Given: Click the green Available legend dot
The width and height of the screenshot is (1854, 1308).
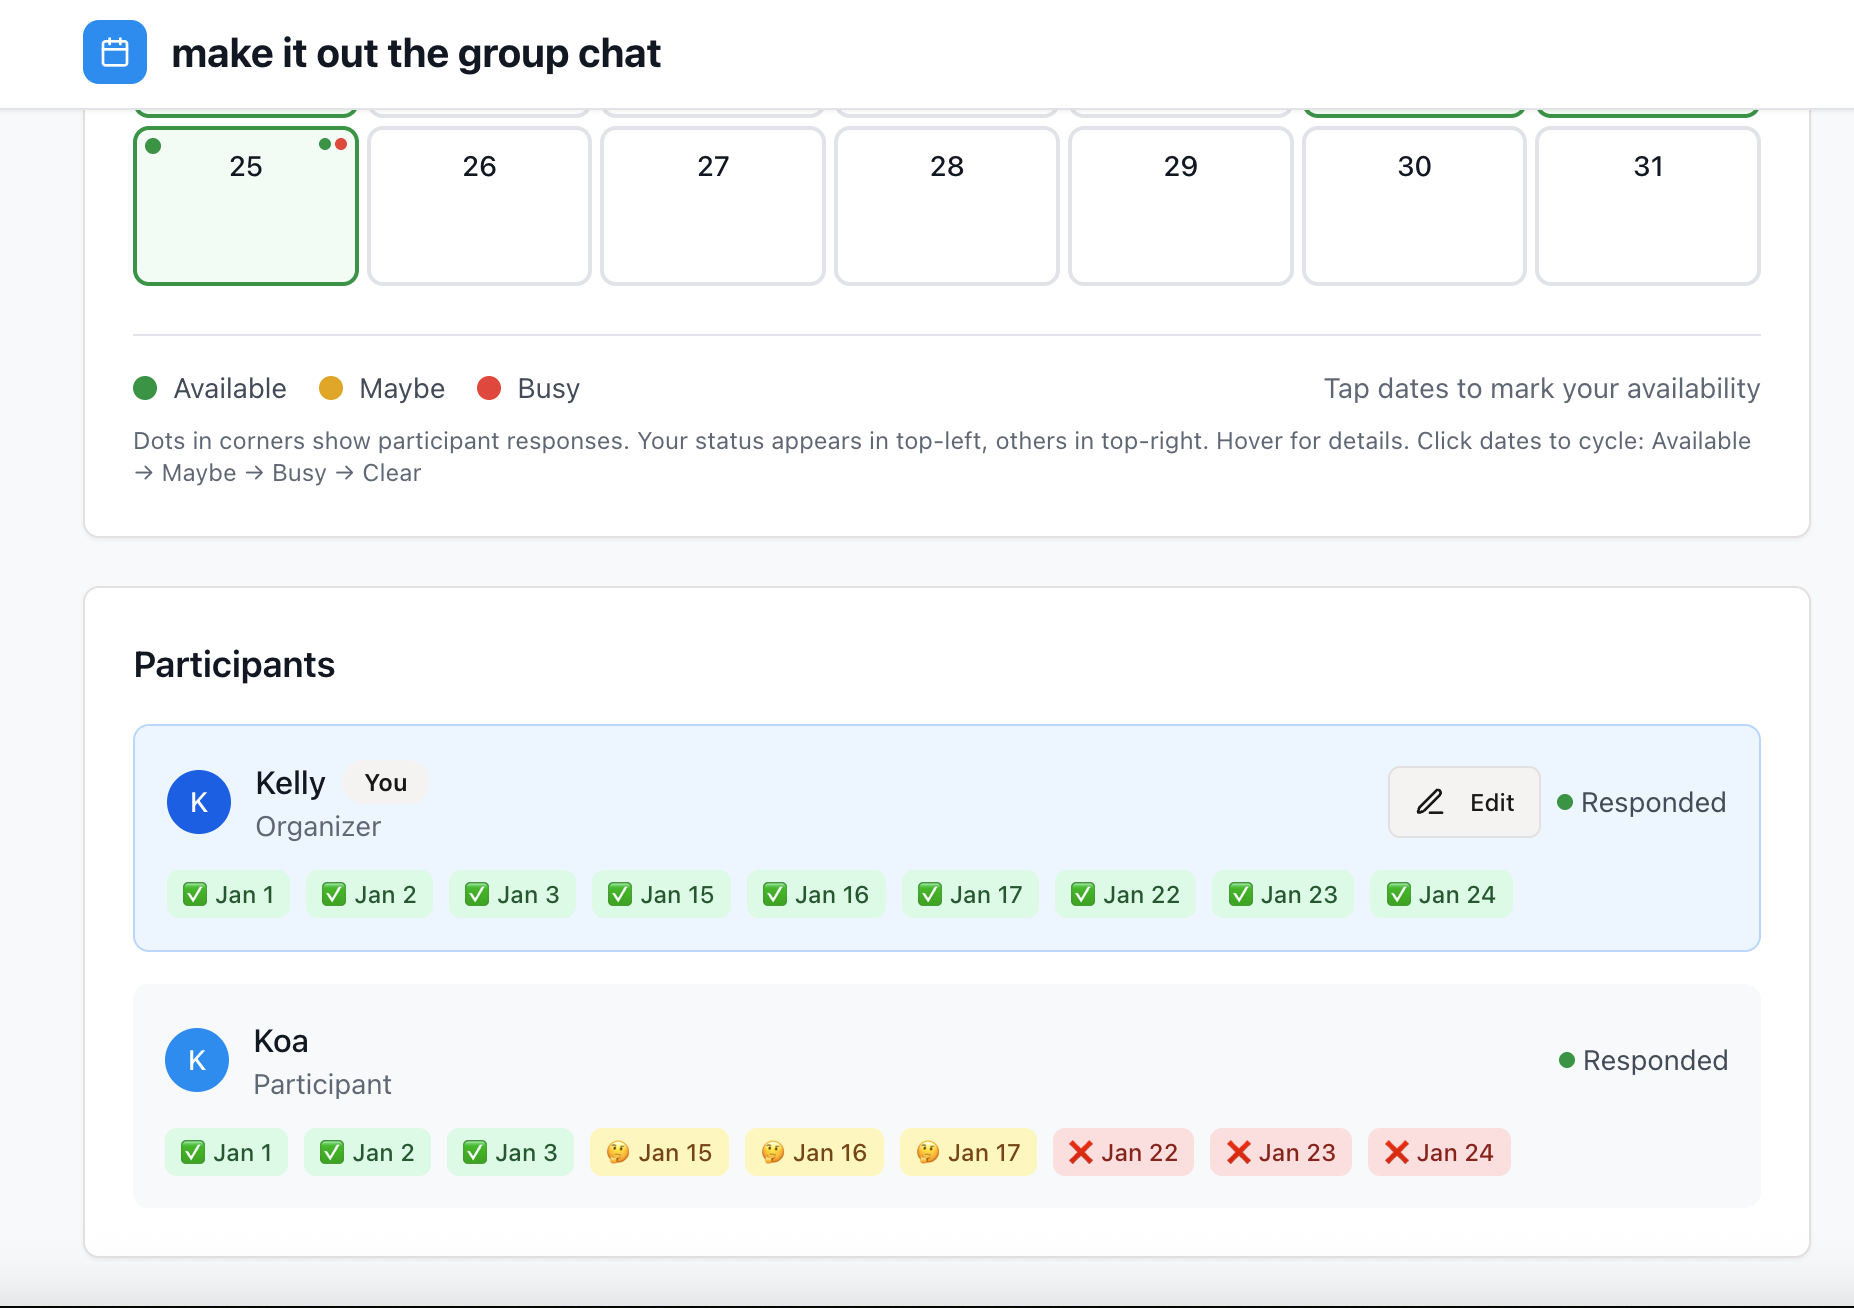Looking at the screenshot, I should 145,388.
